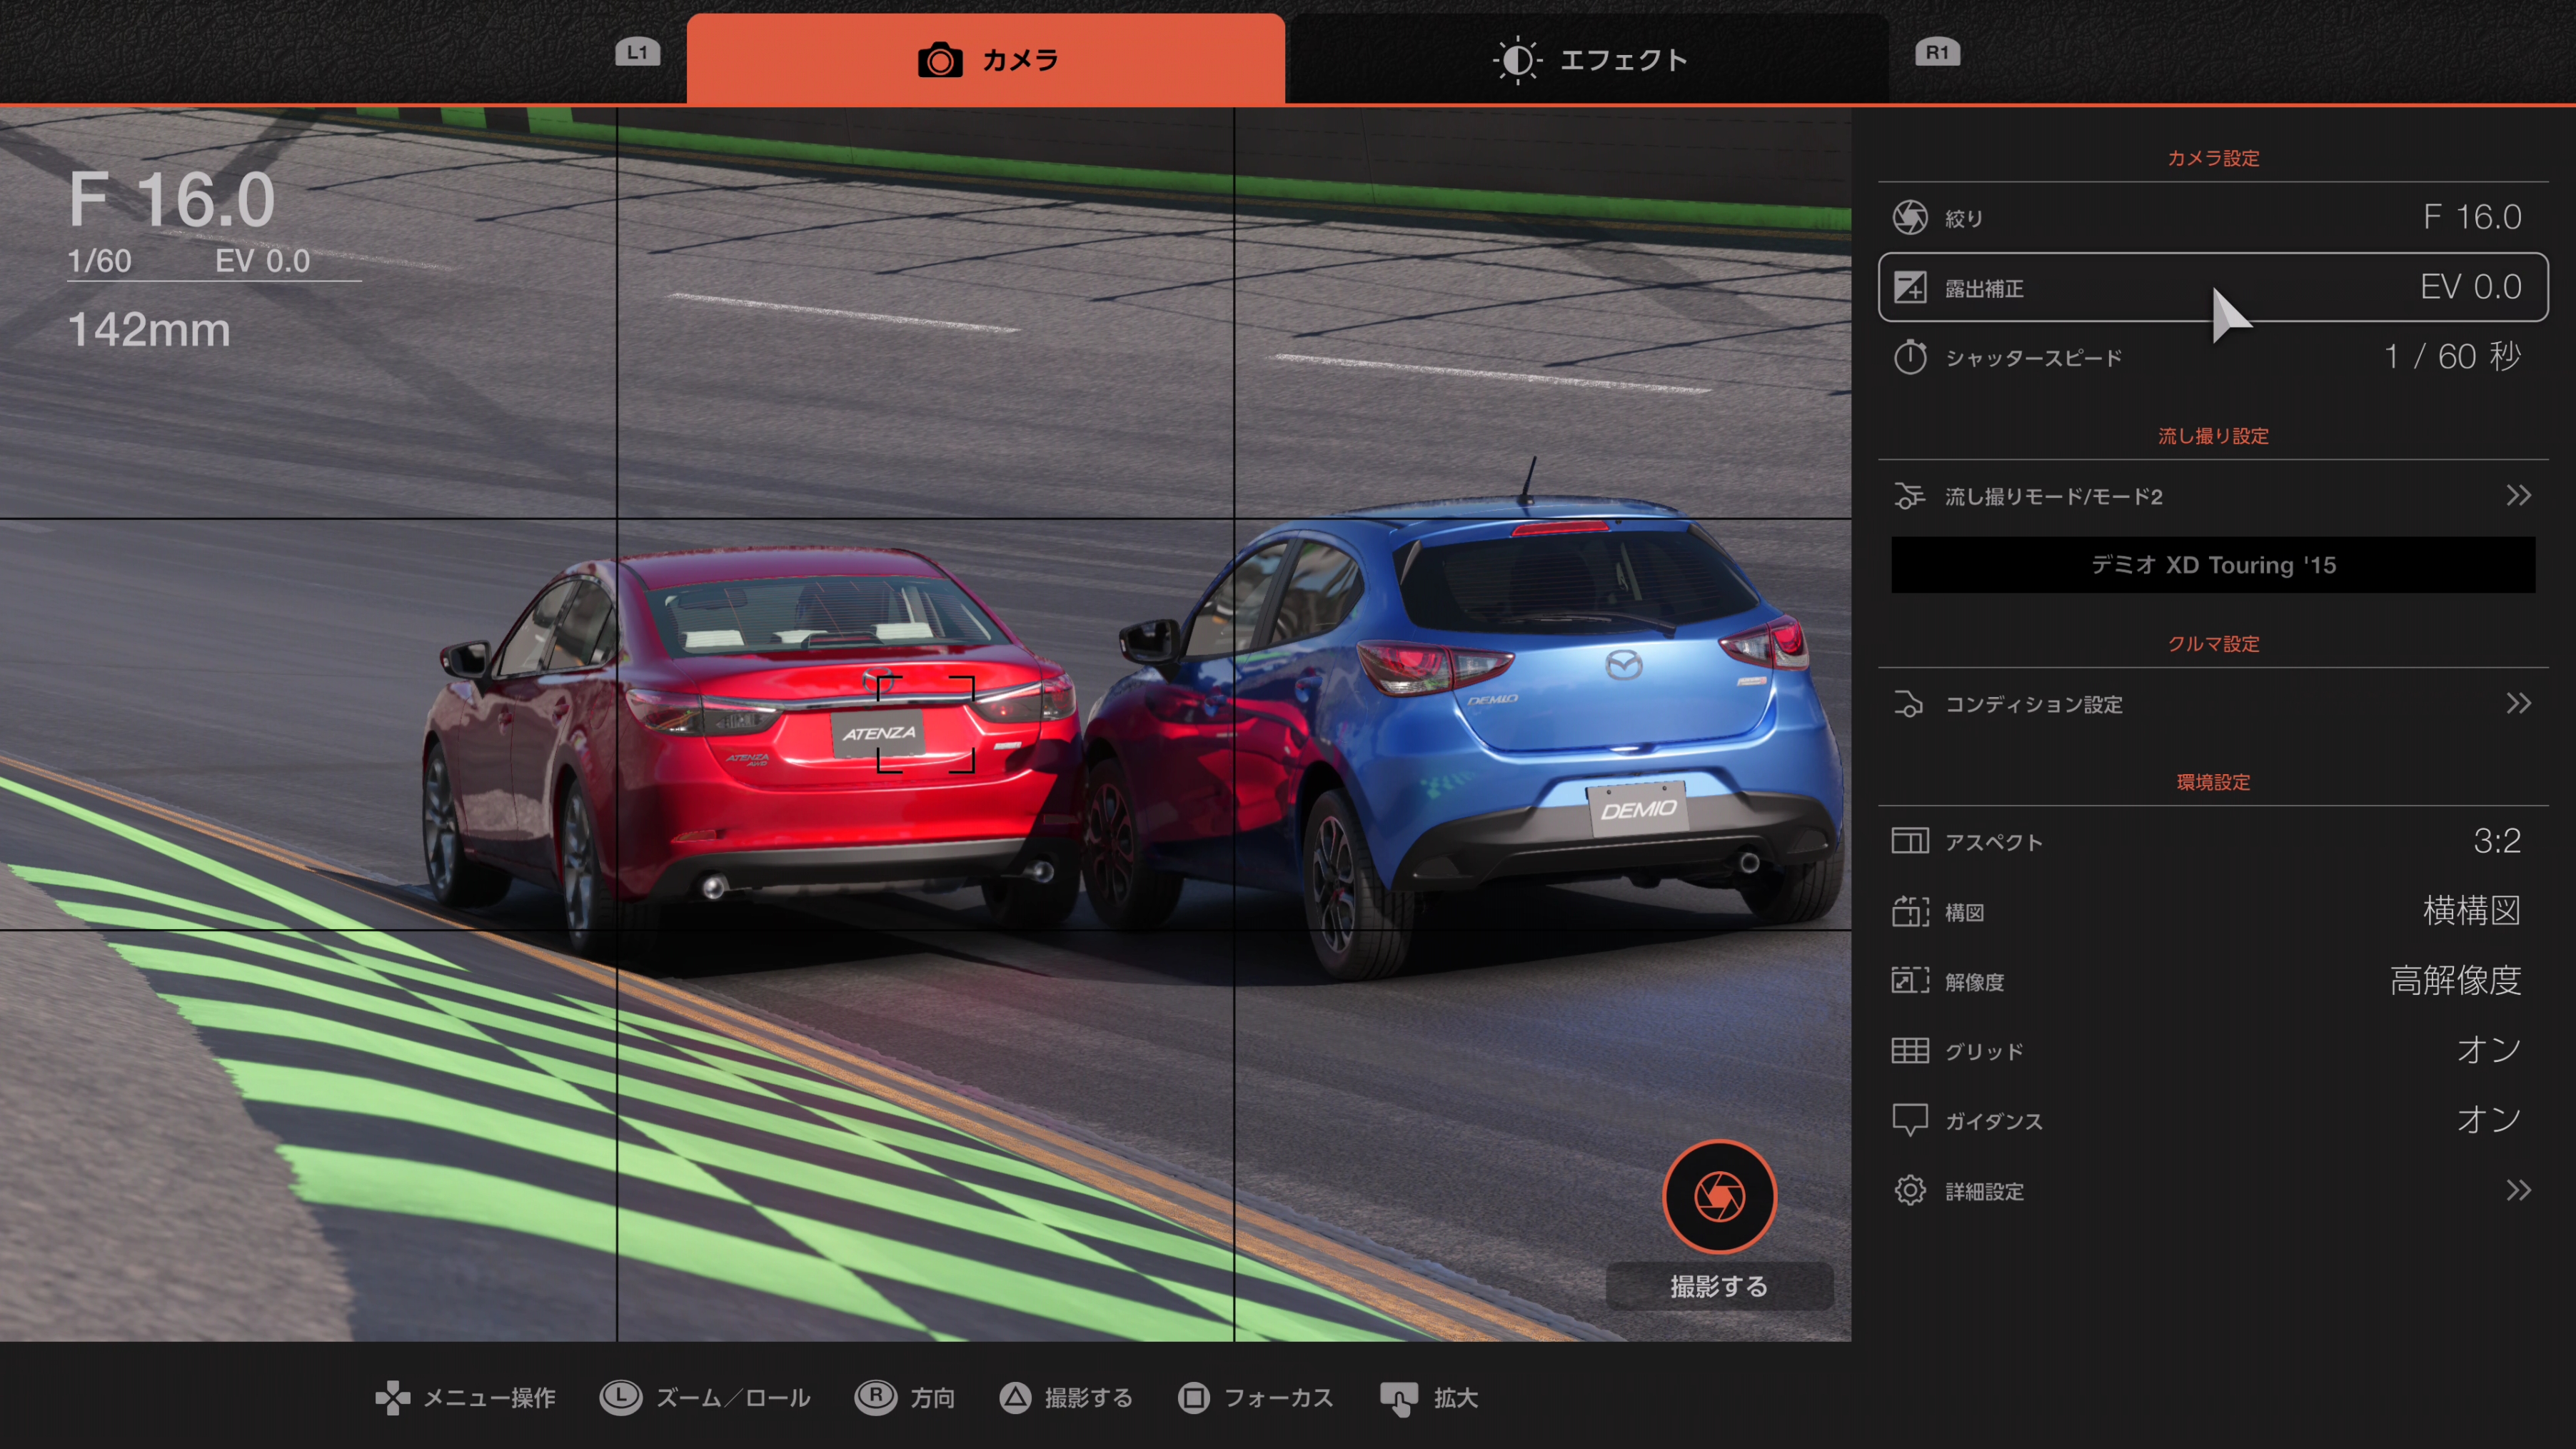Adjust EV 0.0 exposure value
Screen dimensions: 2576x1449
[2470, 287]
